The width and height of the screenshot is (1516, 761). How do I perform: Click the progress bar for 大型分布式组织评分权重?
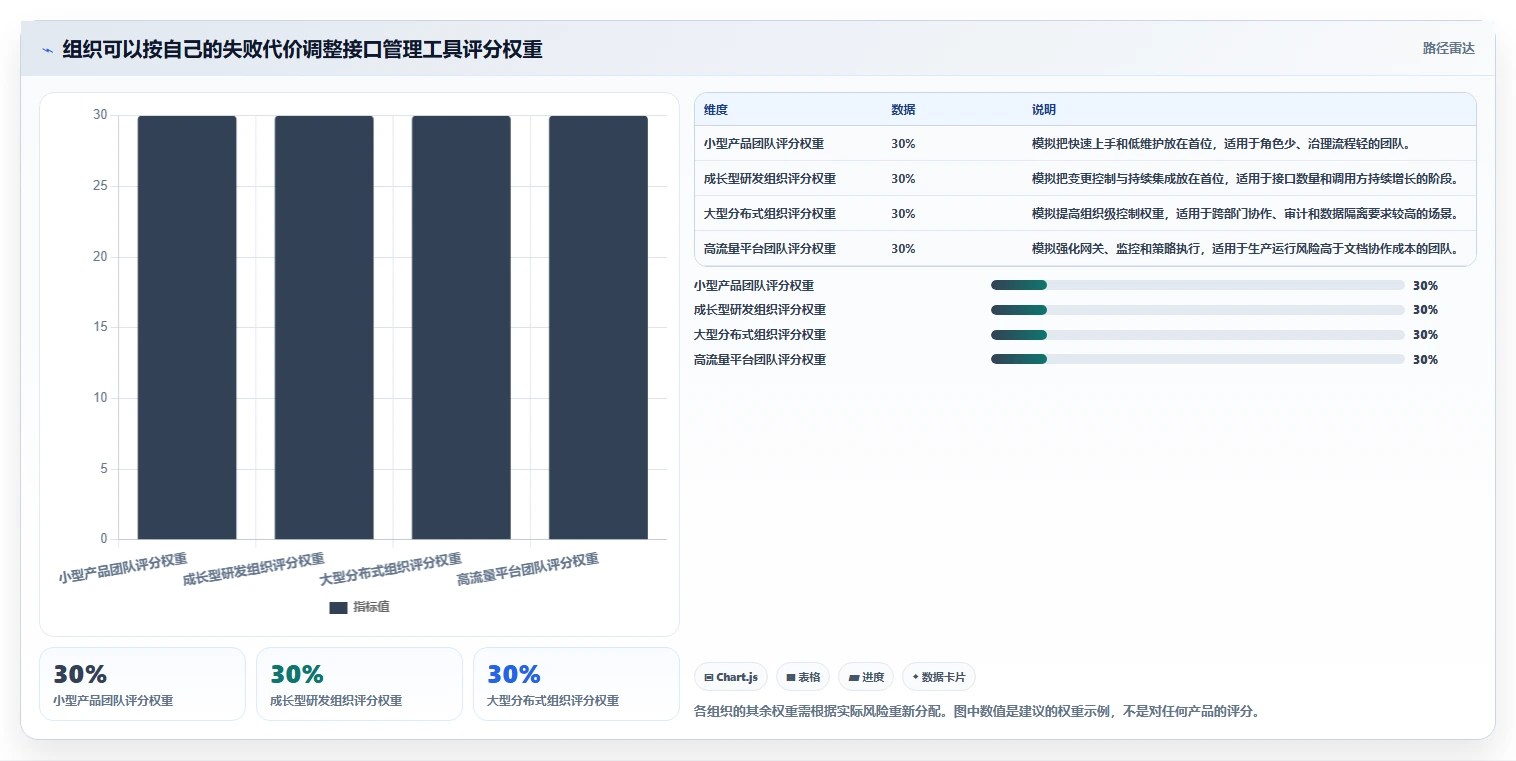pyautogui.click(x=1198, y=335)
